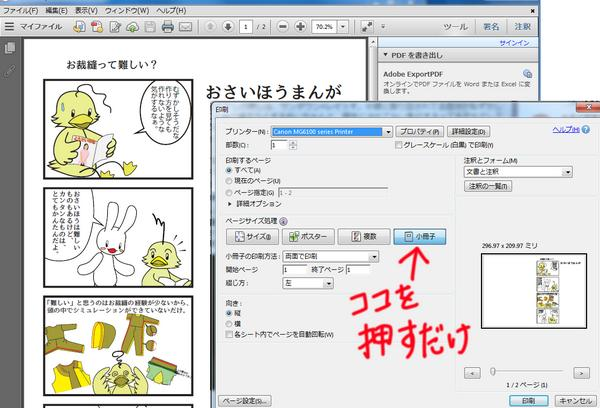Open the File menu

21,11
